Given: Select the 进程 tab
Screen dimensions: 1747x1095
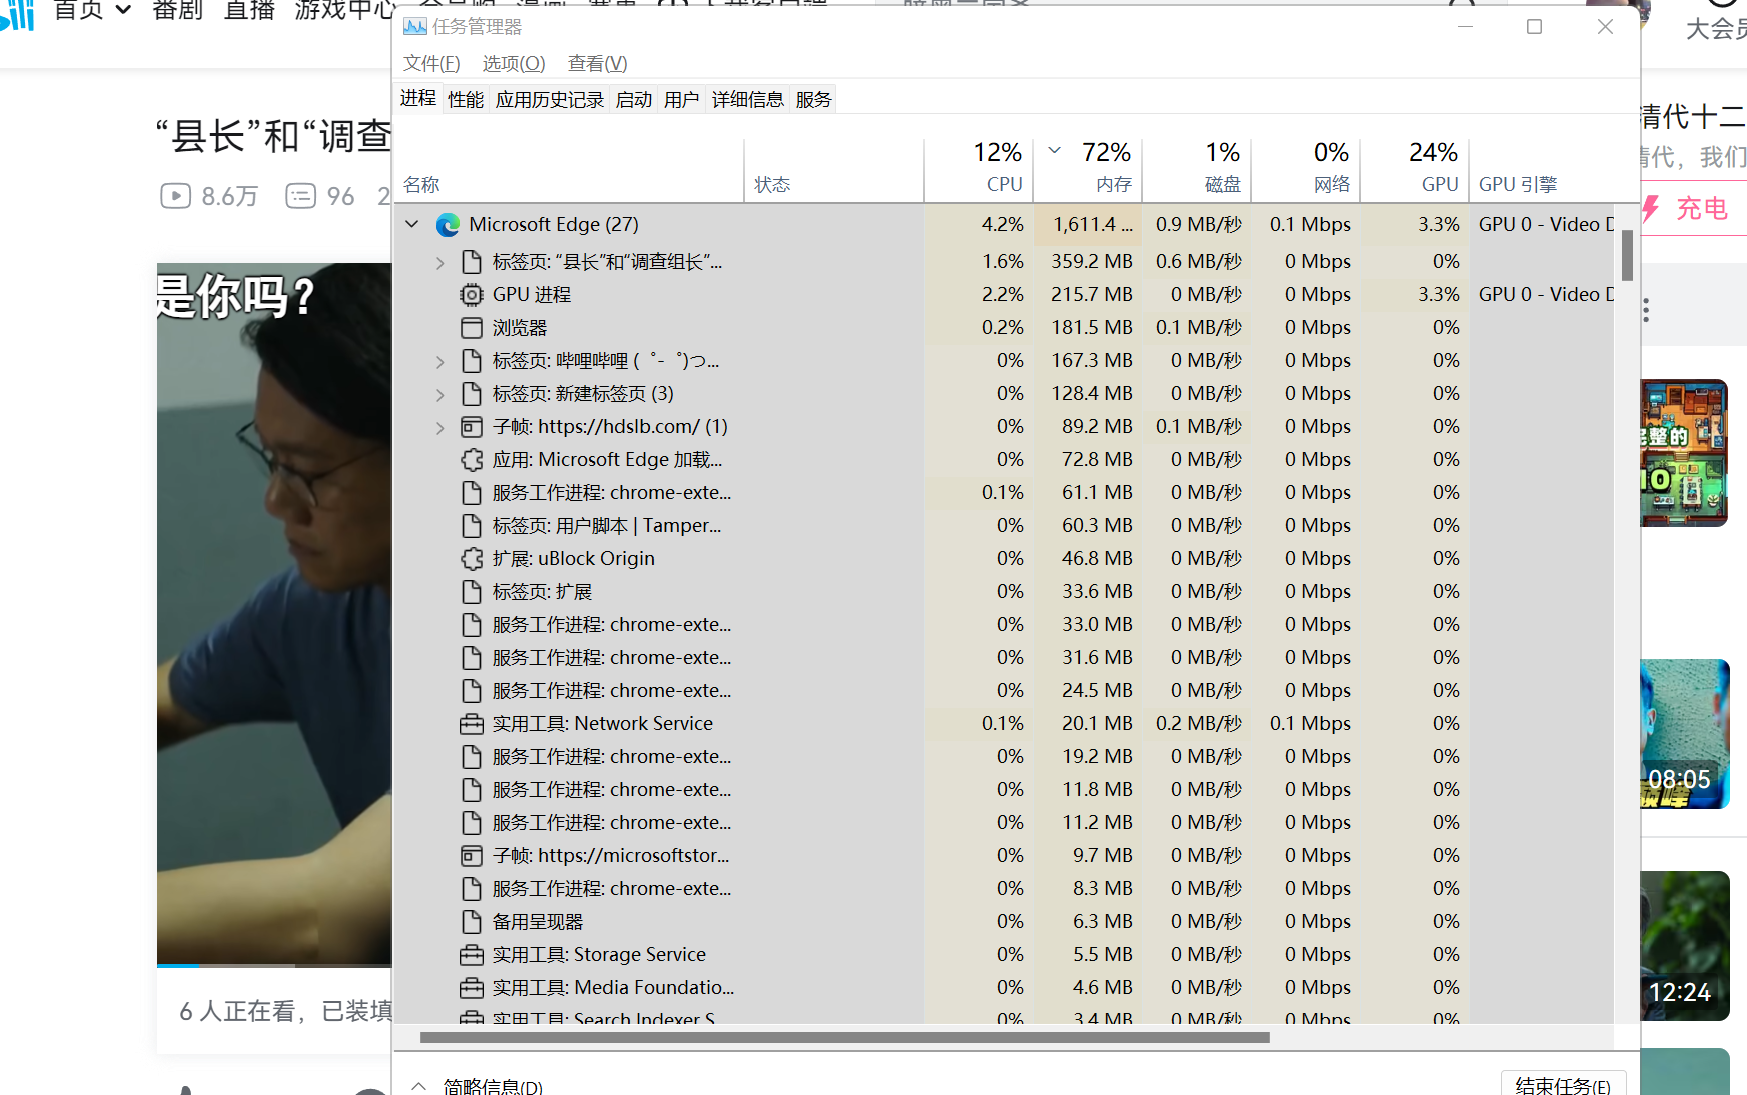Looking at the screenshot, I should pyautogui.click(x=418, y=98).
